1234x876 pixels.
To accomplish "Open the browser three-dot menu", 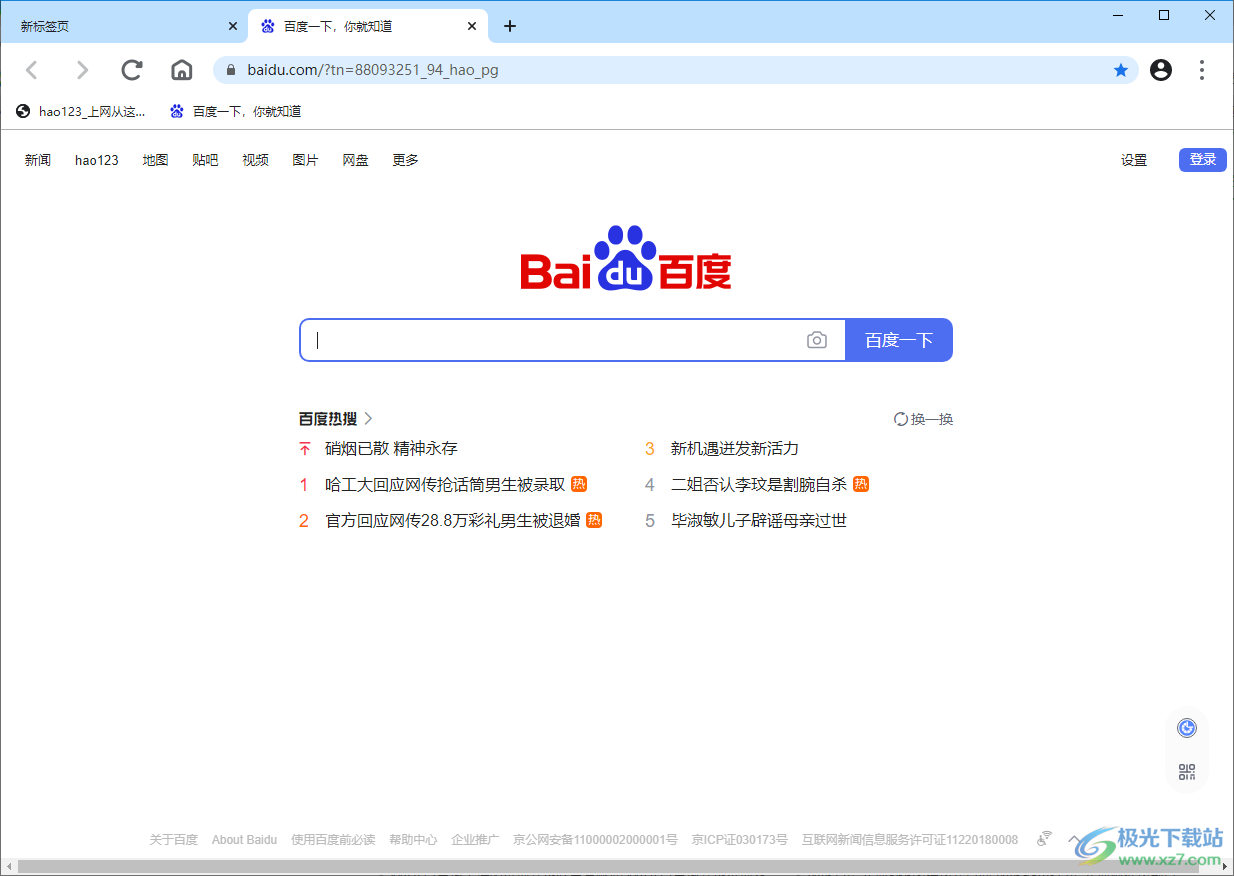I will point(1201,70).
